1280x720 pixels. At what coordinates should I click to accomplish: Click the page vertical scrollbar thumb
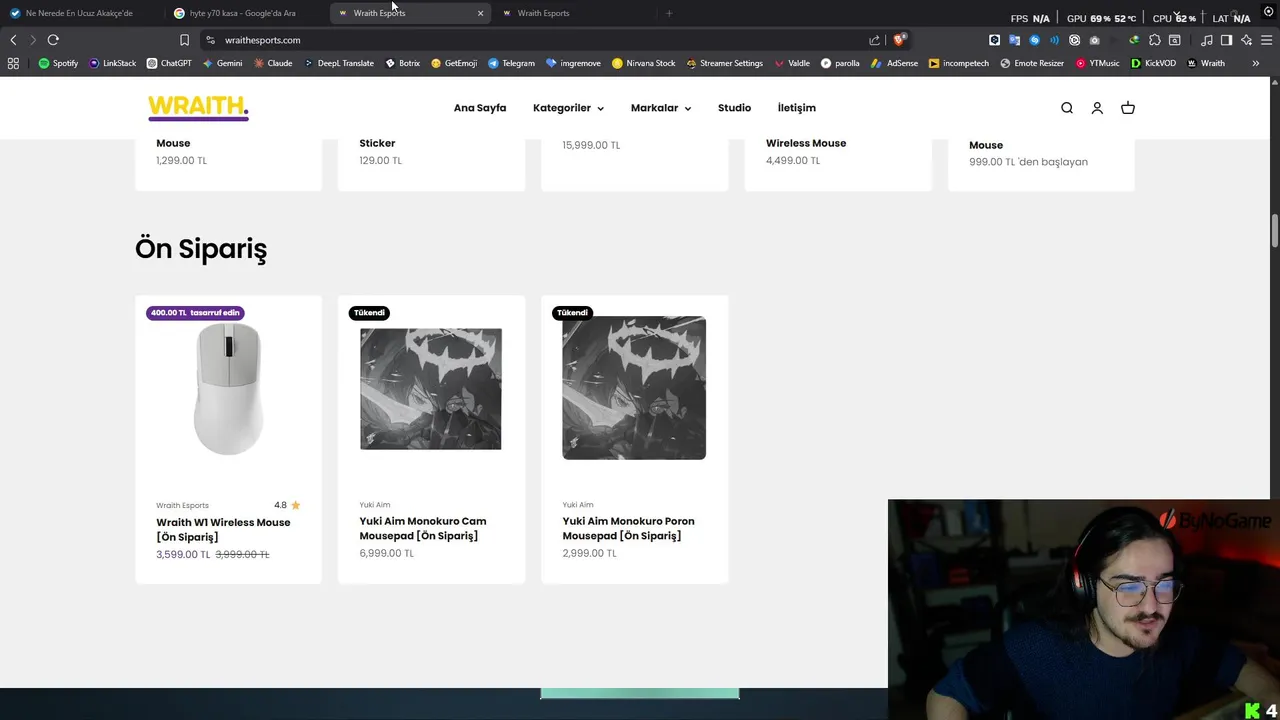click(1275, 230)
